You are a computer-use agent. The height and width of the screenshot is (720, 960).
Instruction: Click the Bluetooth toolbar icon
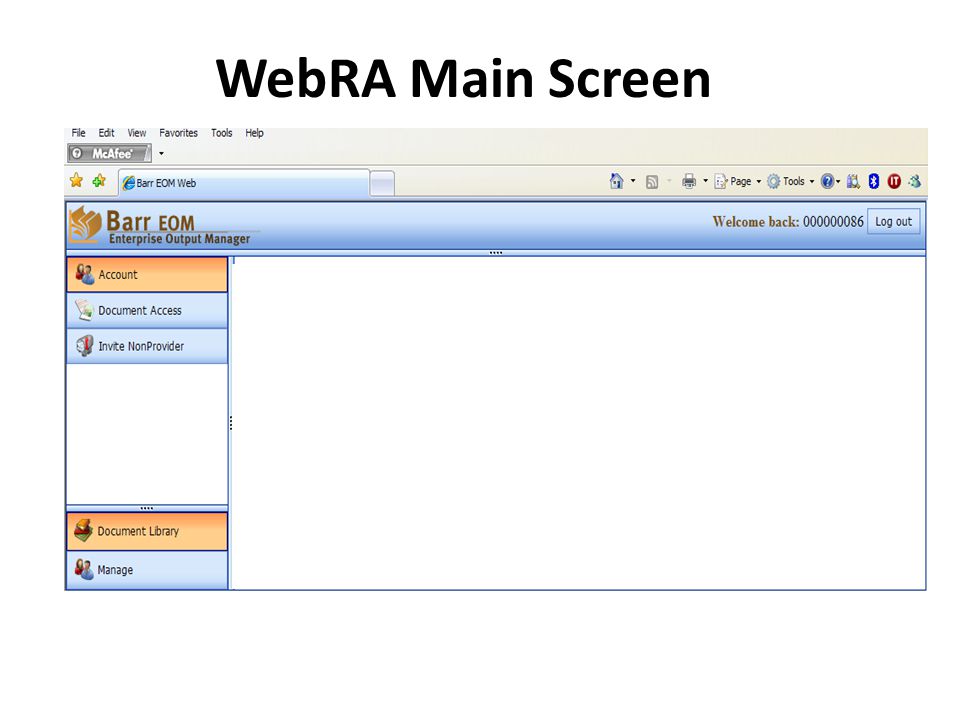pos(874,181)
